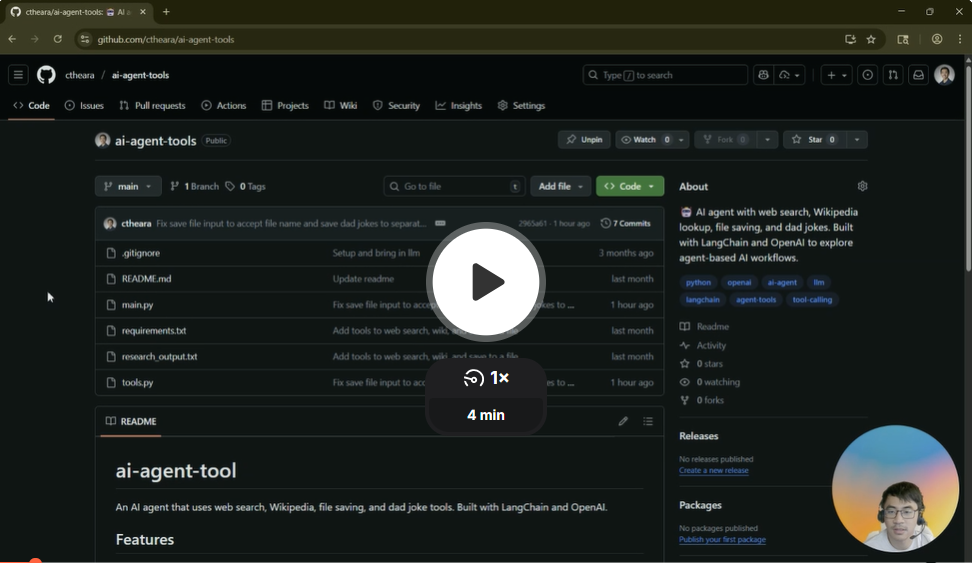Change playback speed from 1×

pos(487,378)
